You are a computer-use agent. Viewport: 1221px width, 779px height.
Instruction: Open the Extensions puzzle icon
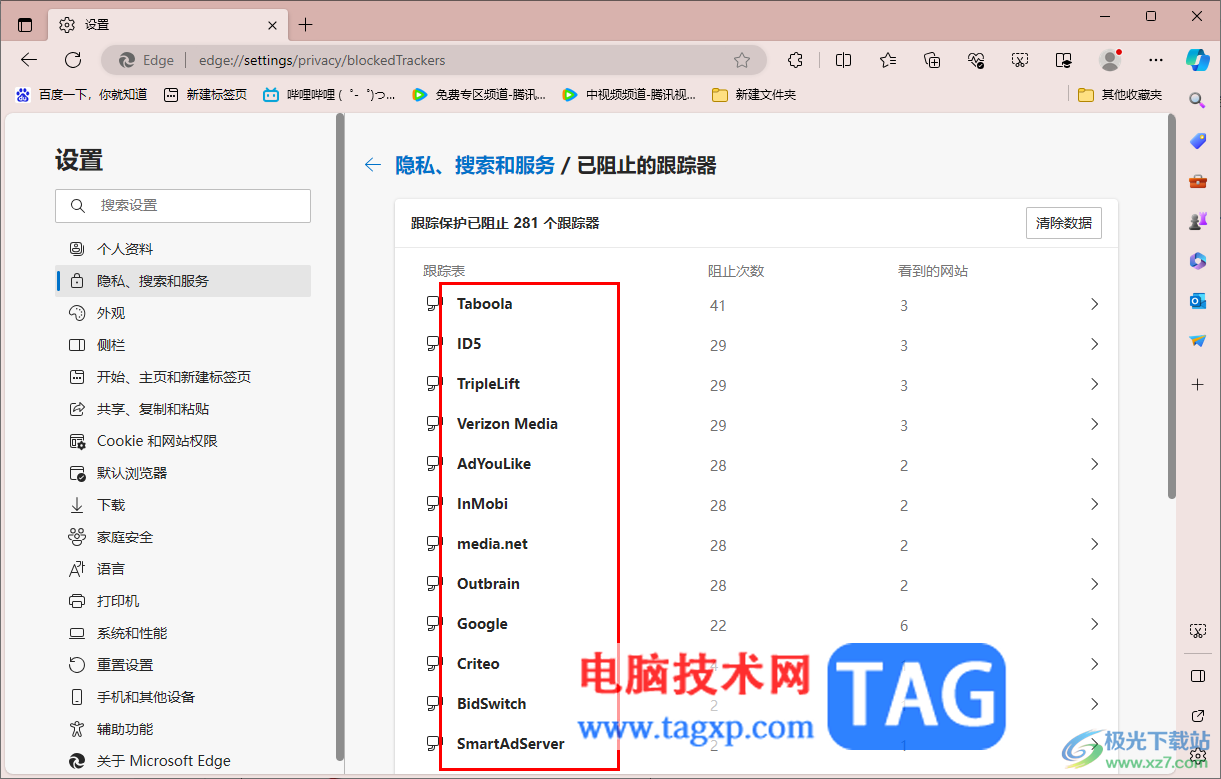(x=795, y=60)
